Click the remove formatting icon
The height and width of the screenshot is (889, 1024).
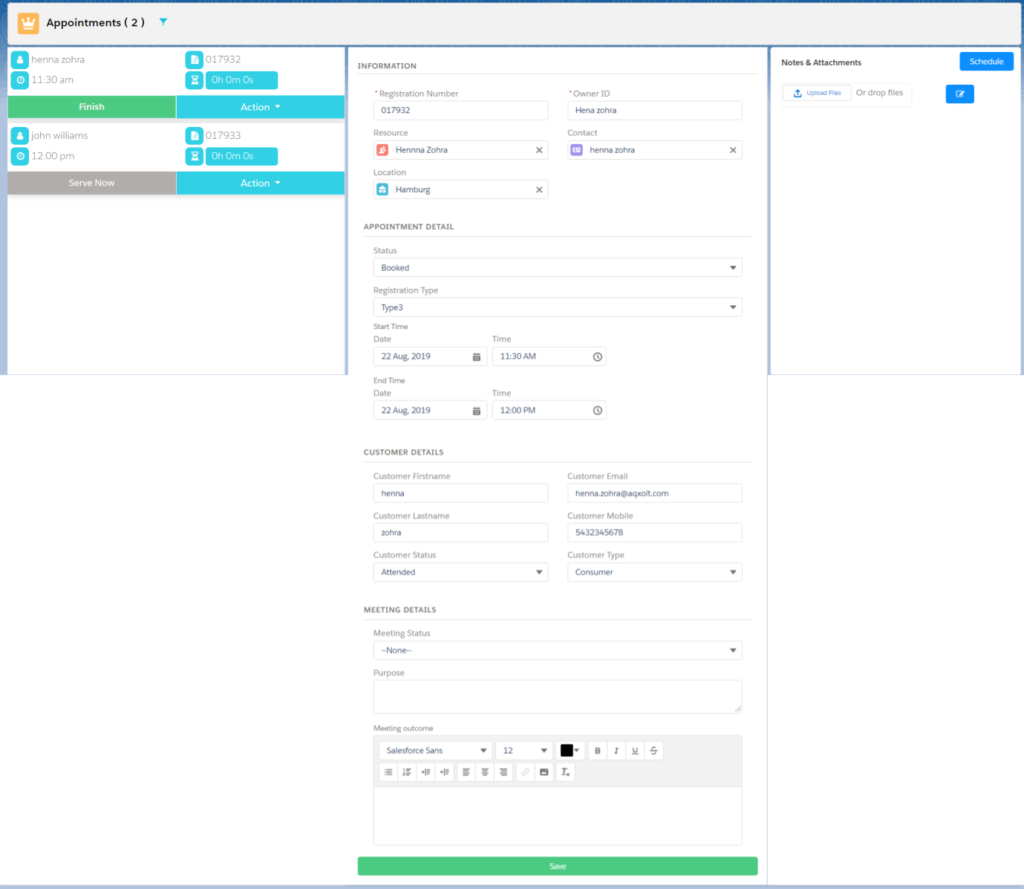(x=565, y=772)
